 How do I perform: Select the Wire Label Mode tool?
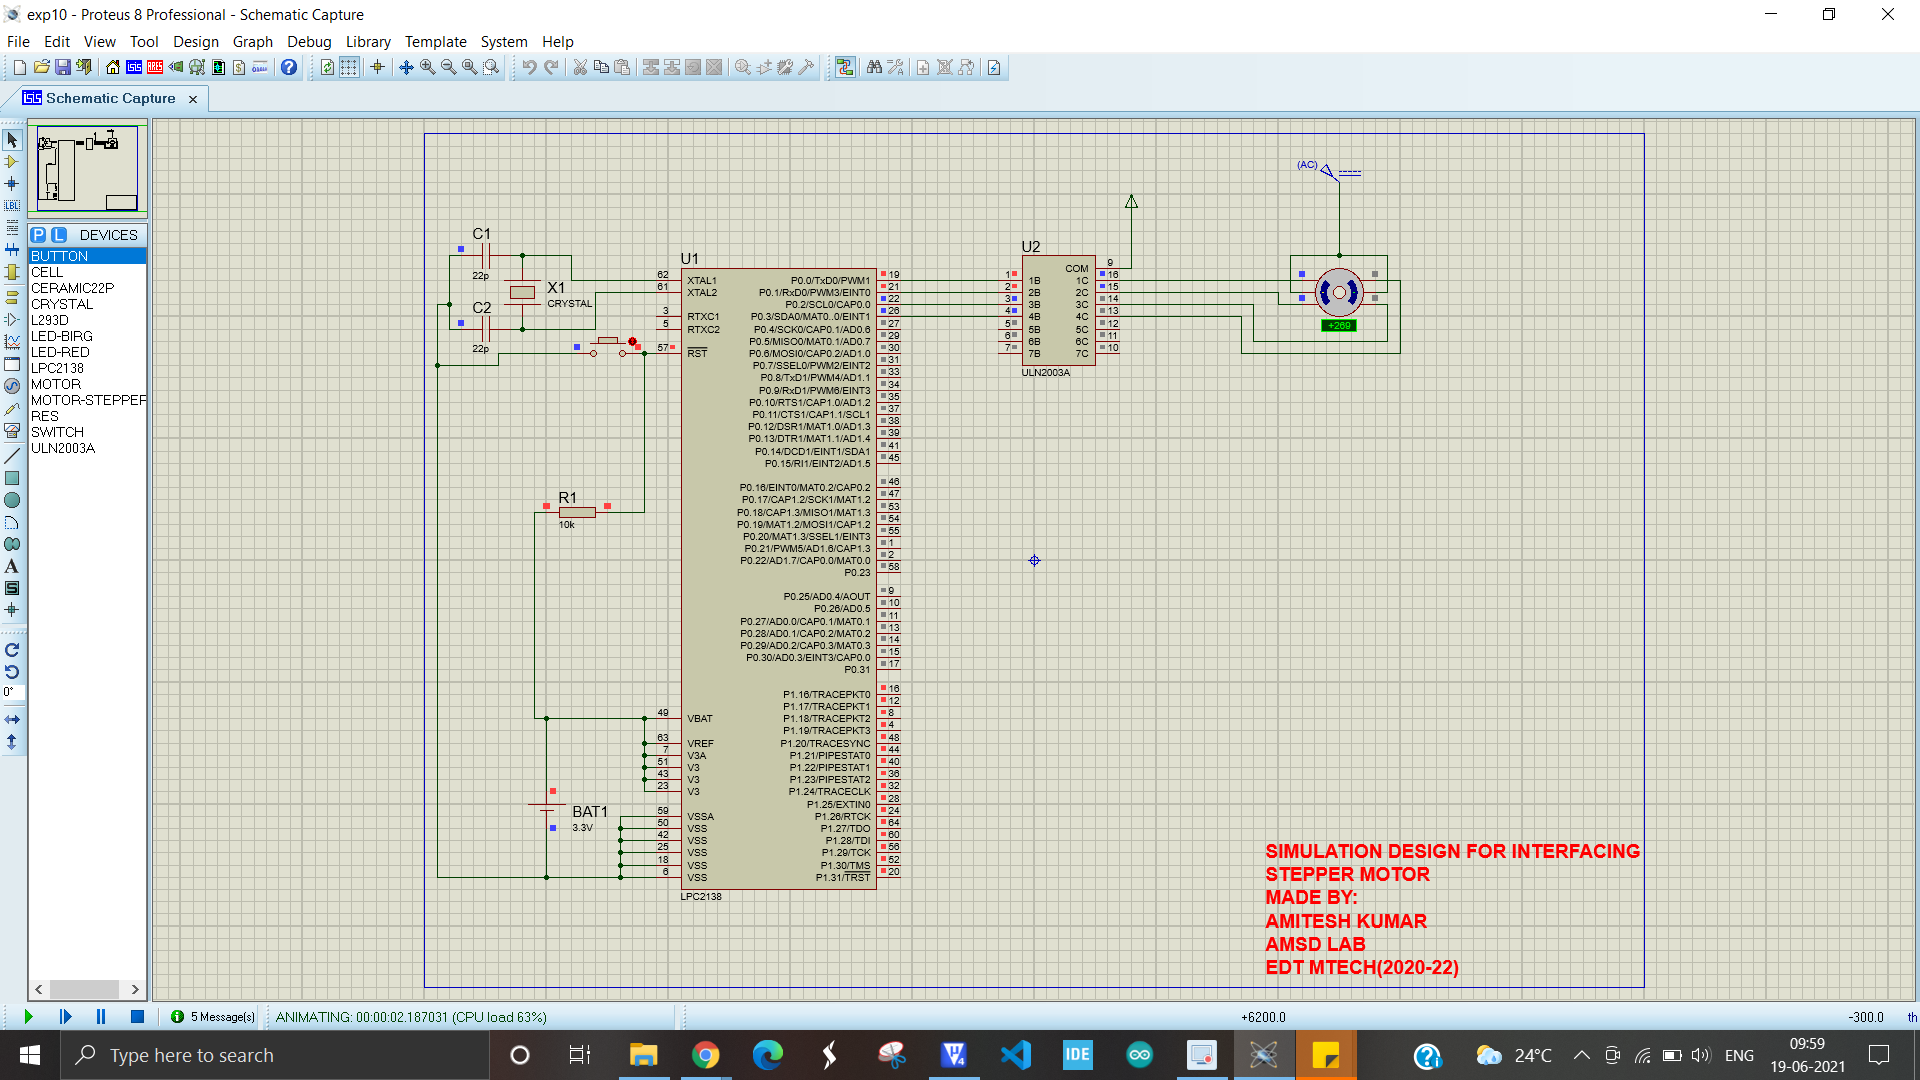point(12,206)
